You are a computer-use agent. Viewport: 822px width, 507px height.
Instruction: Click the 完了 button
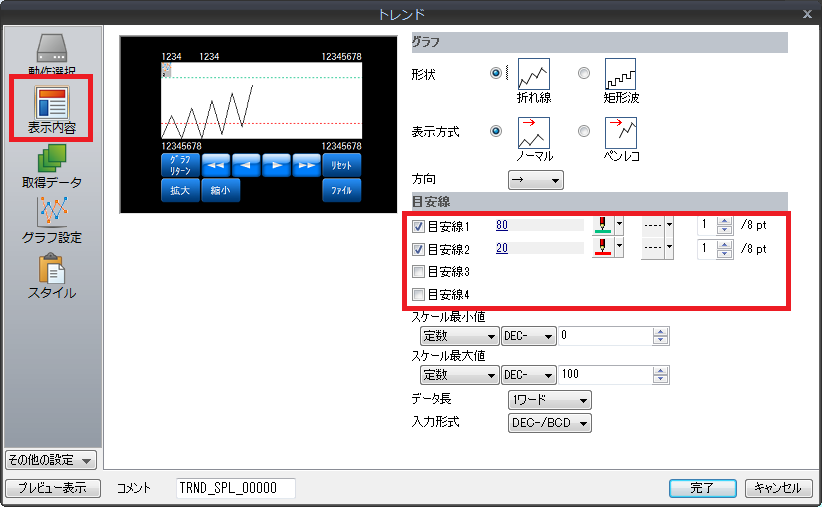coord(703,488)
